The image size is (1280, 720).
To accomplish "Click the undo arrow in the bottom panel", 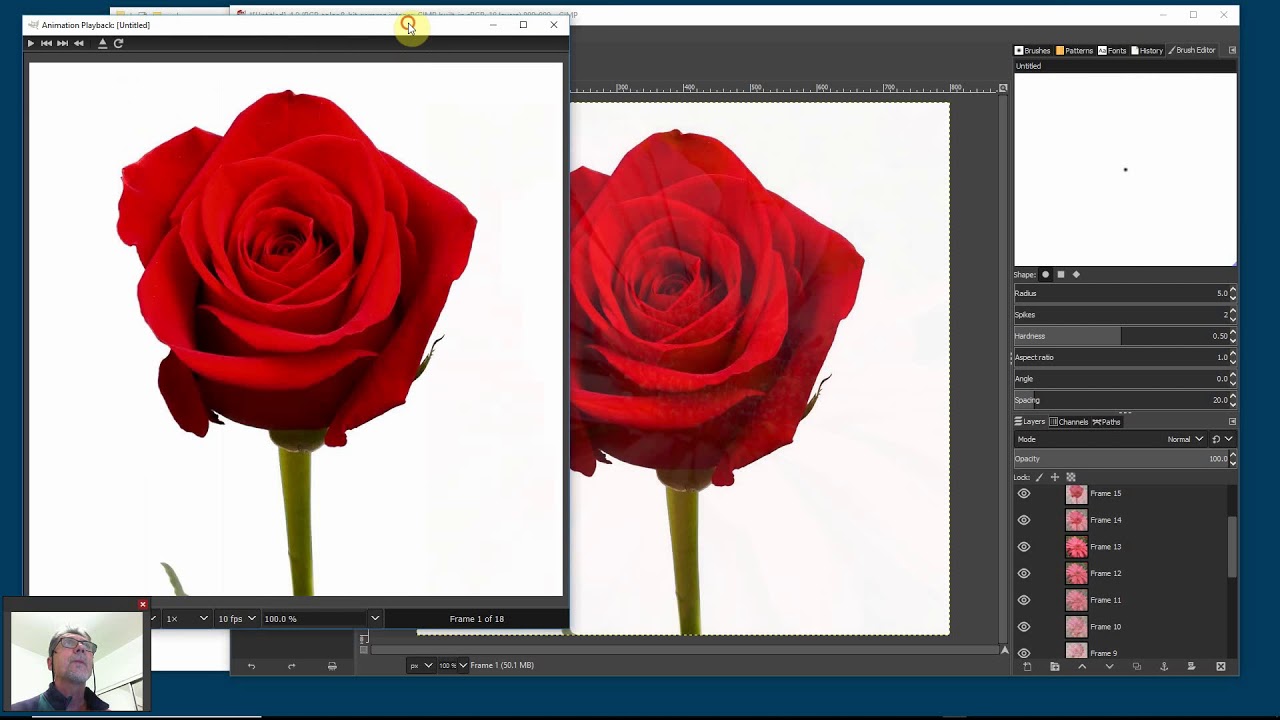I will pos(251,667).
